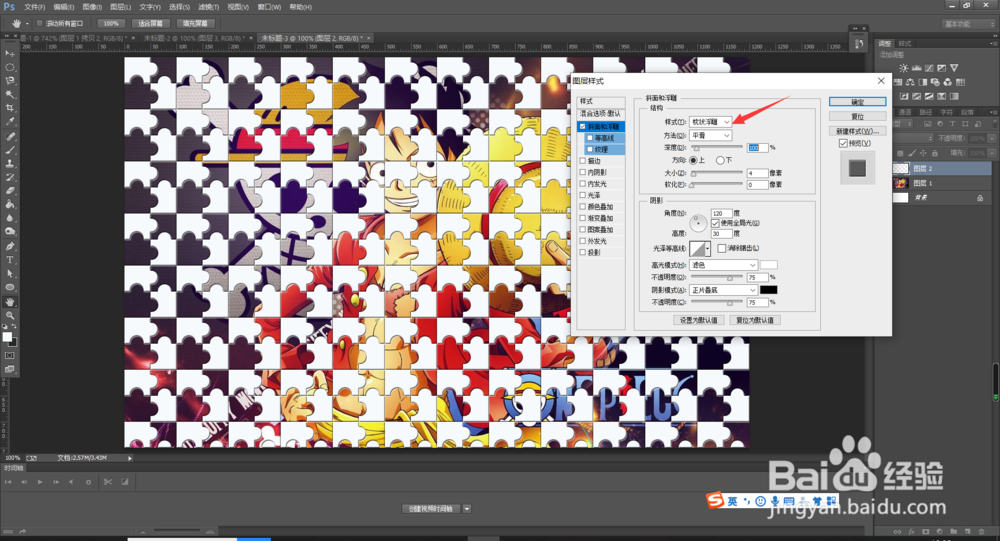
Task: Select the Zoom tool
Action: click(10, 315)
